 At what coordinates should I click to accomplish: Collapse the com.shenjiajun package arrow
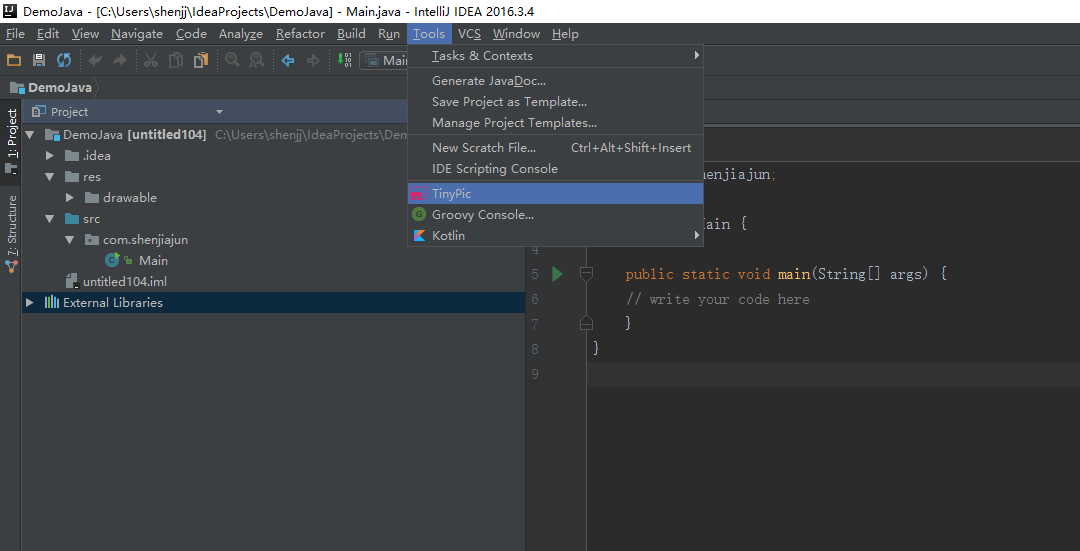pyautogui.click(x=70, y=240)
